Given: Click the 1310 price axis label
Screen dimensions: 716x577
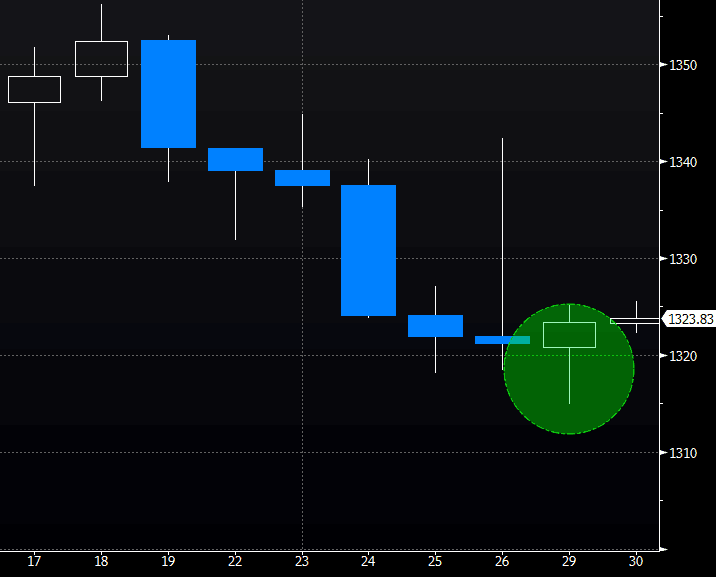Looking at the screenshot, I should click(x=684, y=453).
